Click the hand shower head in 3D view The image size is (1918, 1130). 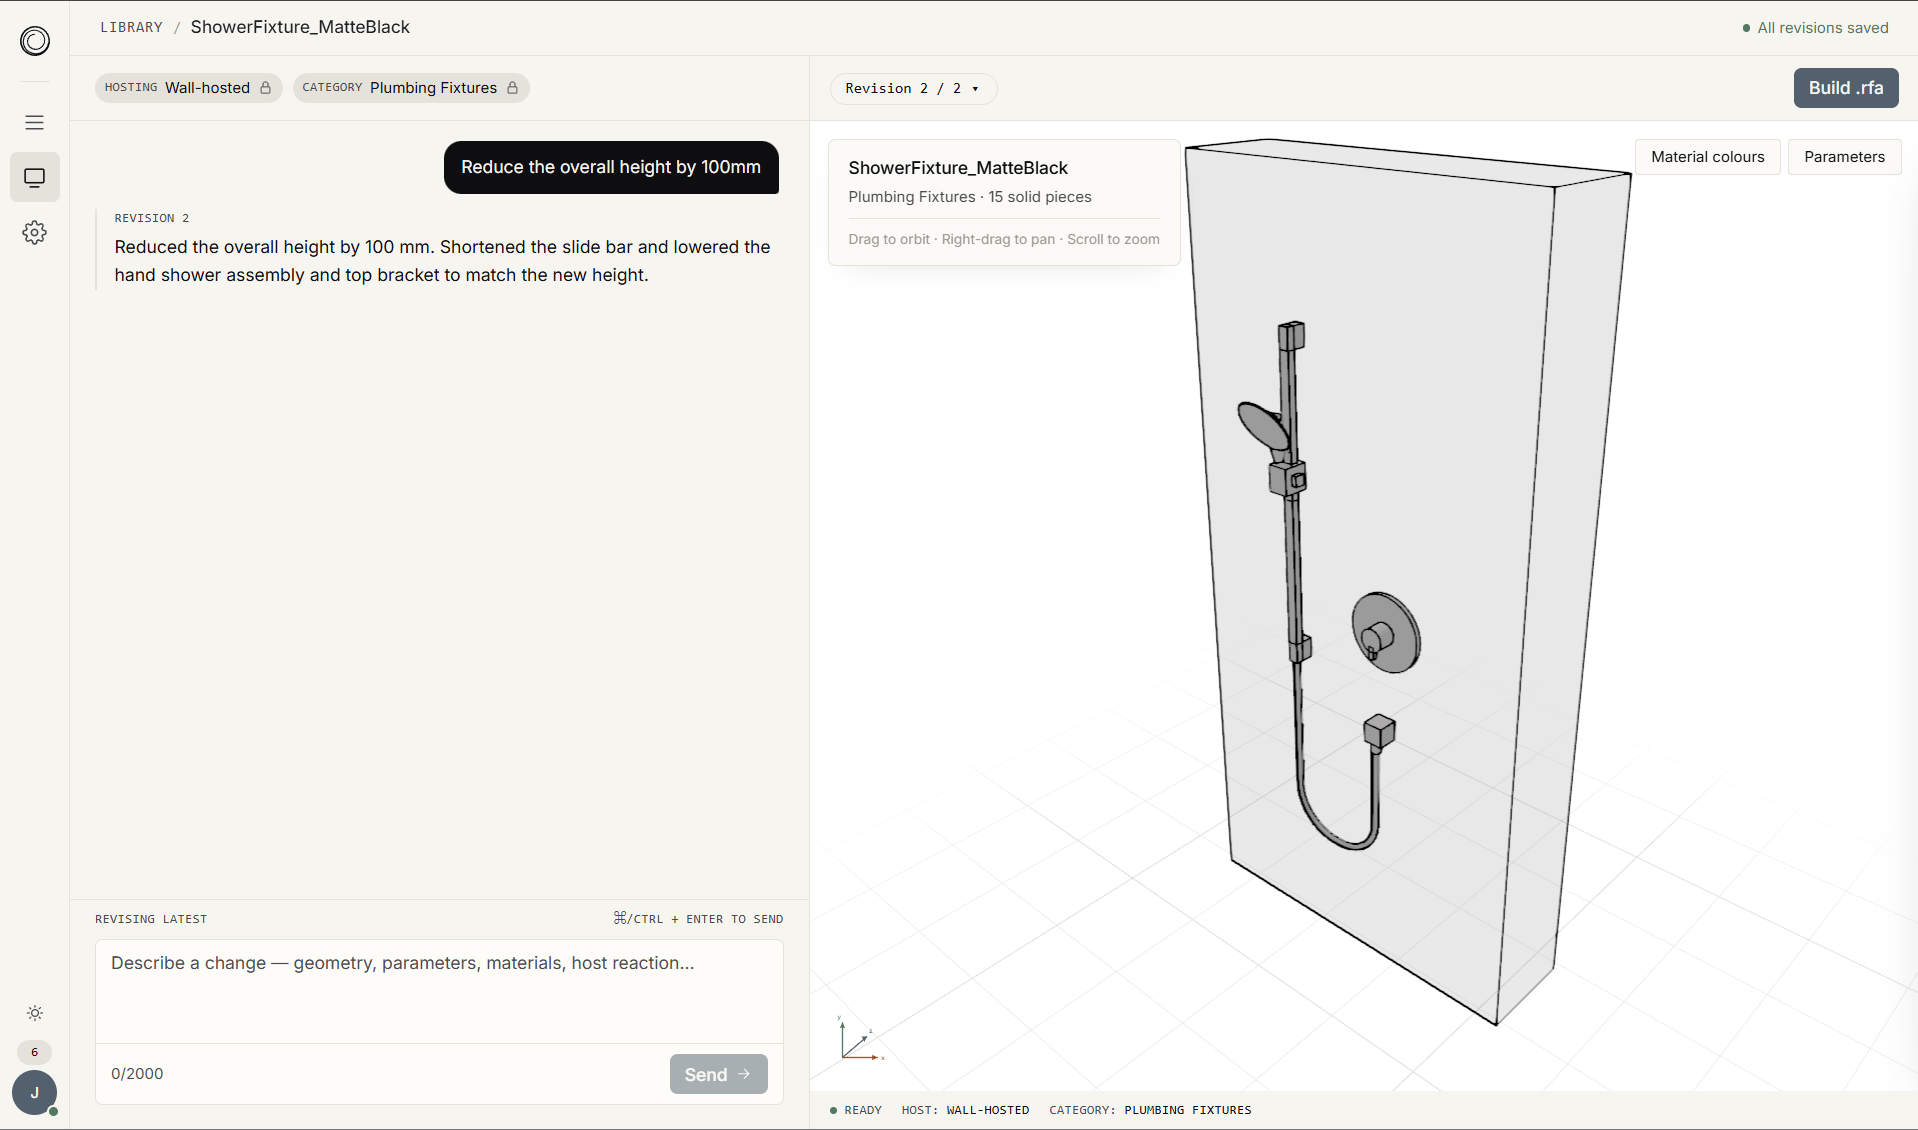point(1263,425)
